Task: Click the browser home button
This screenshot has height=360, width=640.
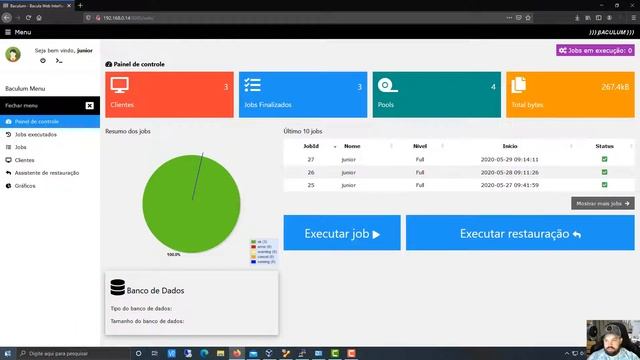Action: (39, 18)
